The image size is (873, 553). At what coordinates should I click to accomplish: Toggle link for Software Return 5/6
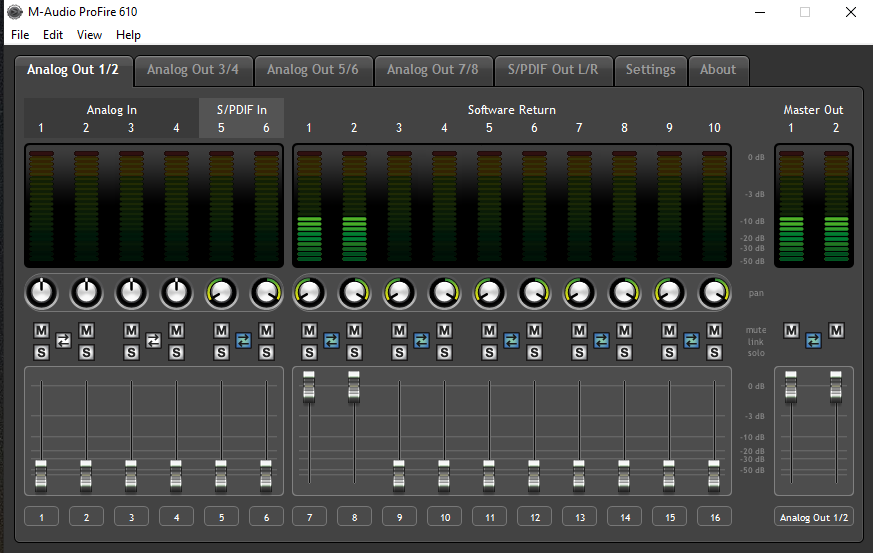pos(512,340)
